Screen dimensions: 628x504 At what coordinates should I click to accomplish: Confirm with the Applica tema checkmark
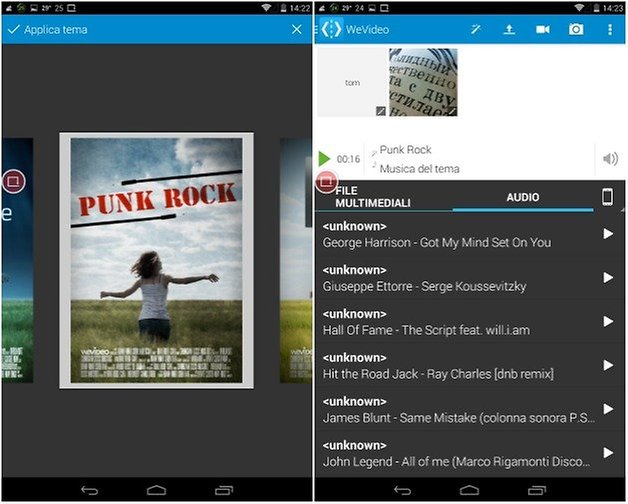[x=14, y=29]
